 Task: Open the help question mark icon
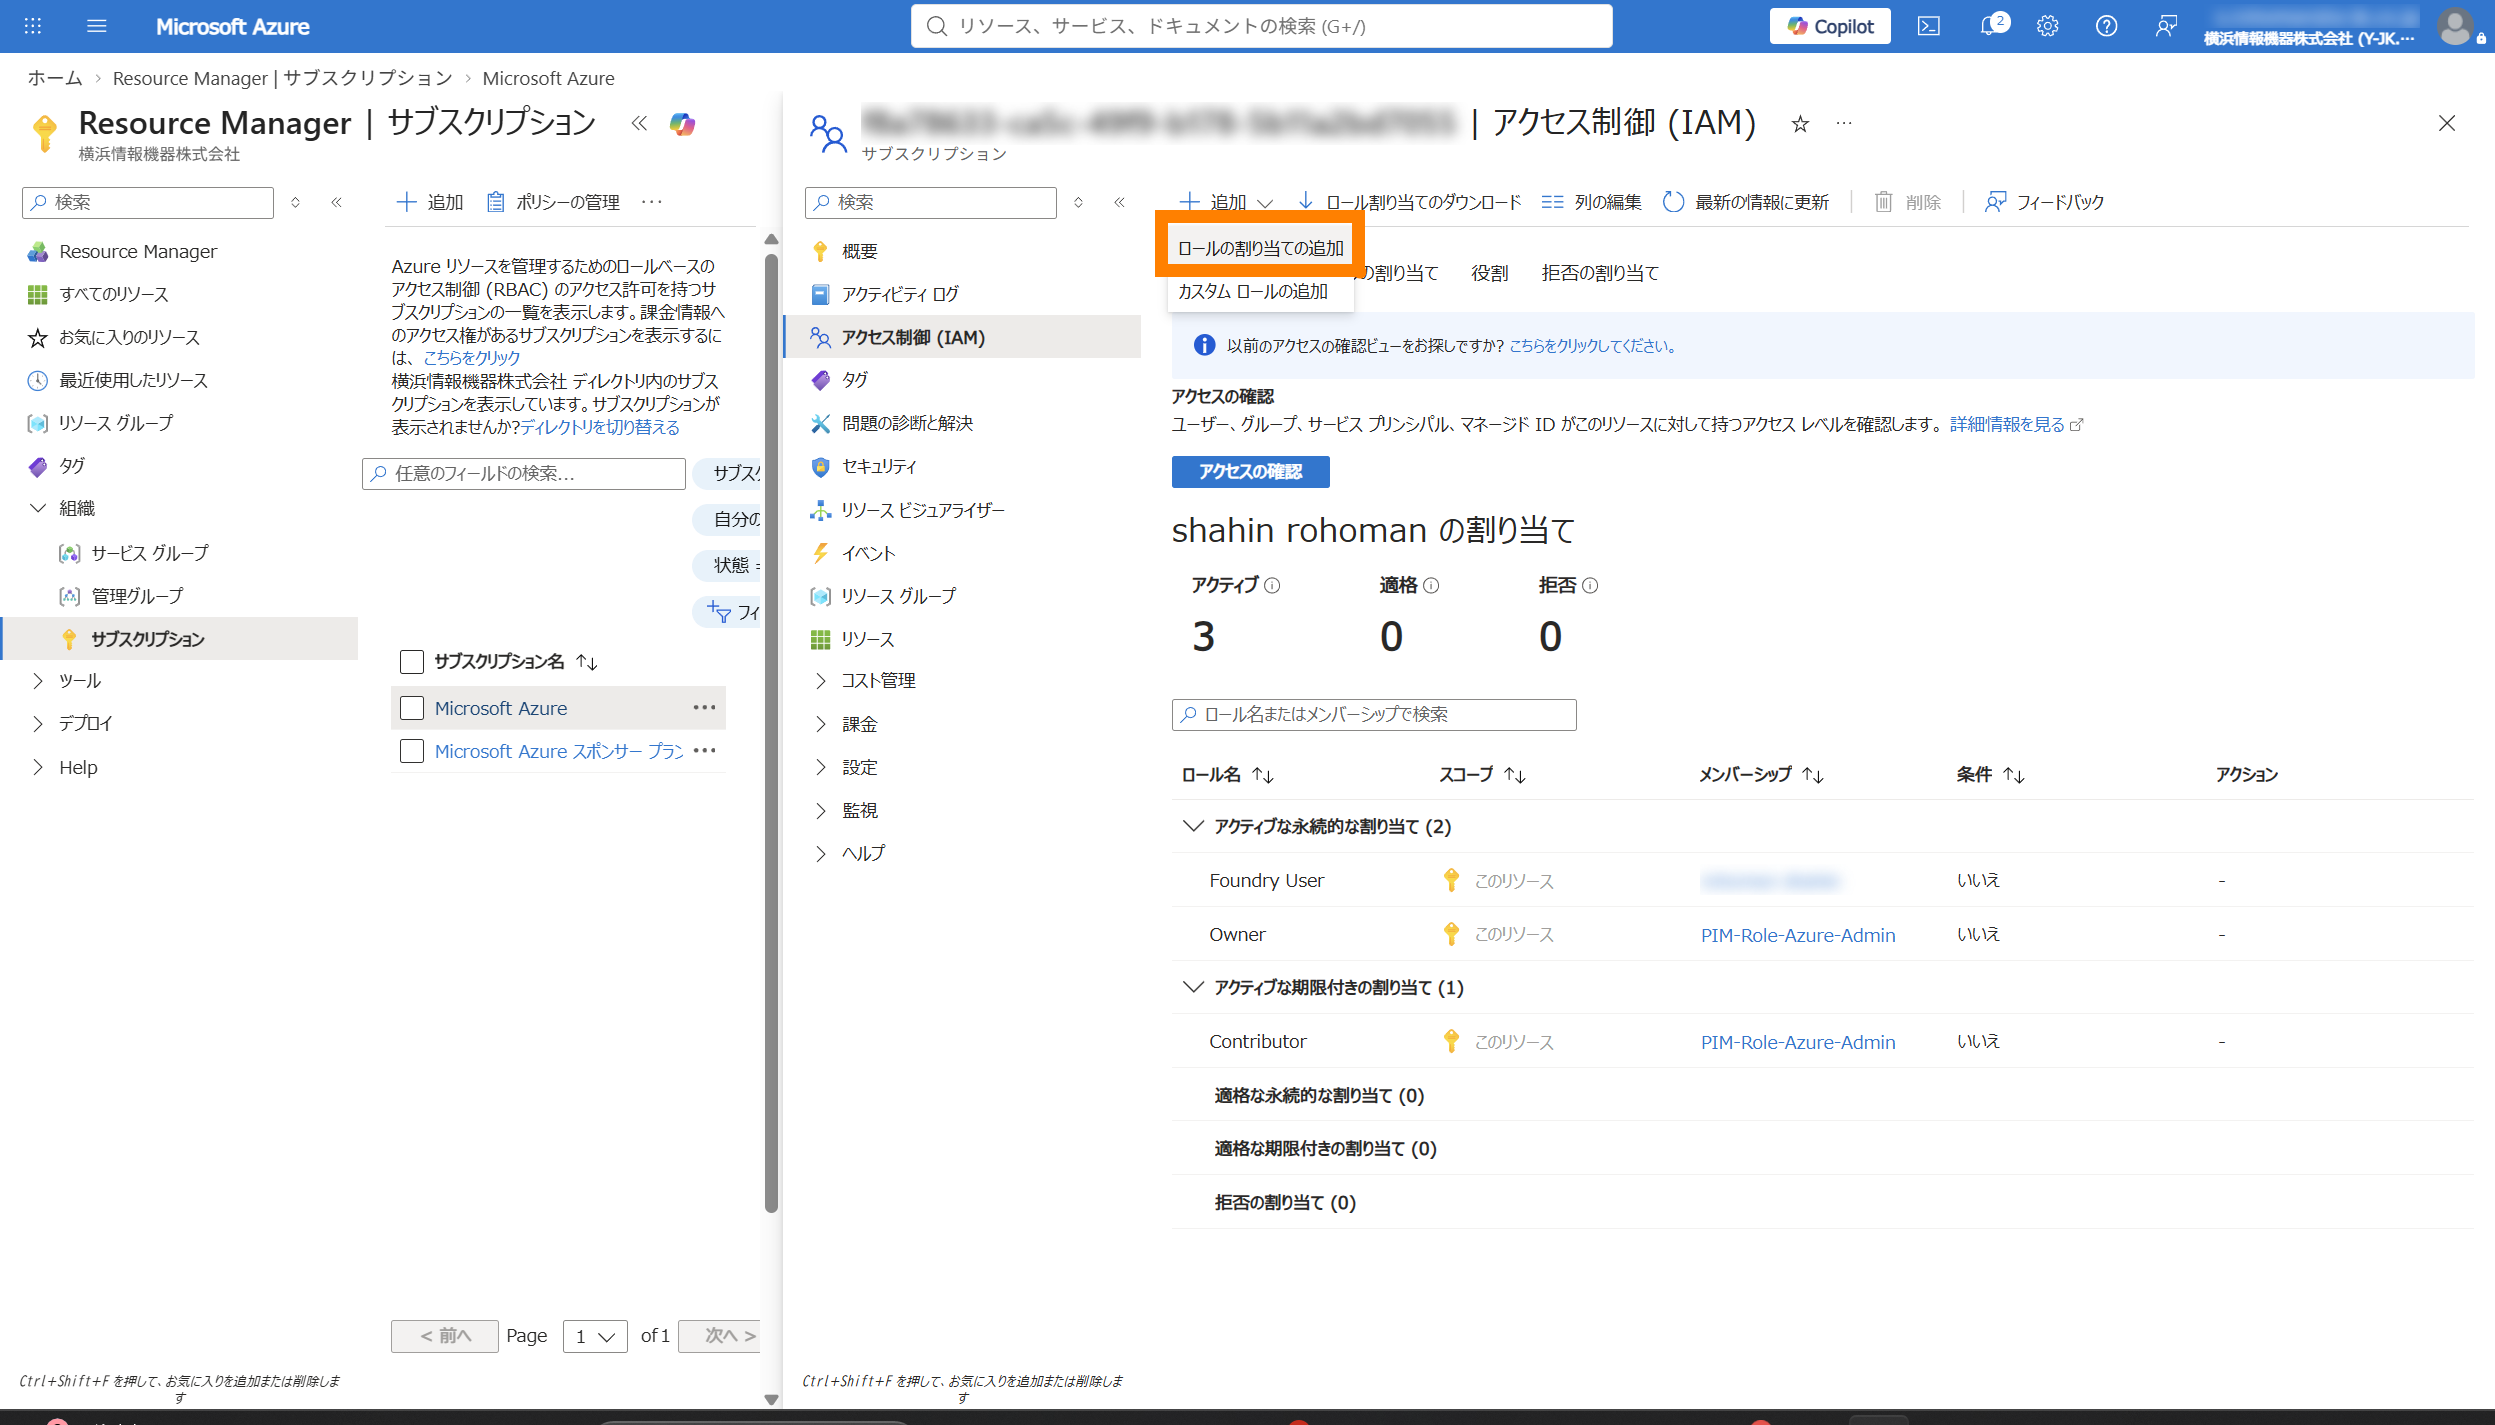[x=2106, y=26]
